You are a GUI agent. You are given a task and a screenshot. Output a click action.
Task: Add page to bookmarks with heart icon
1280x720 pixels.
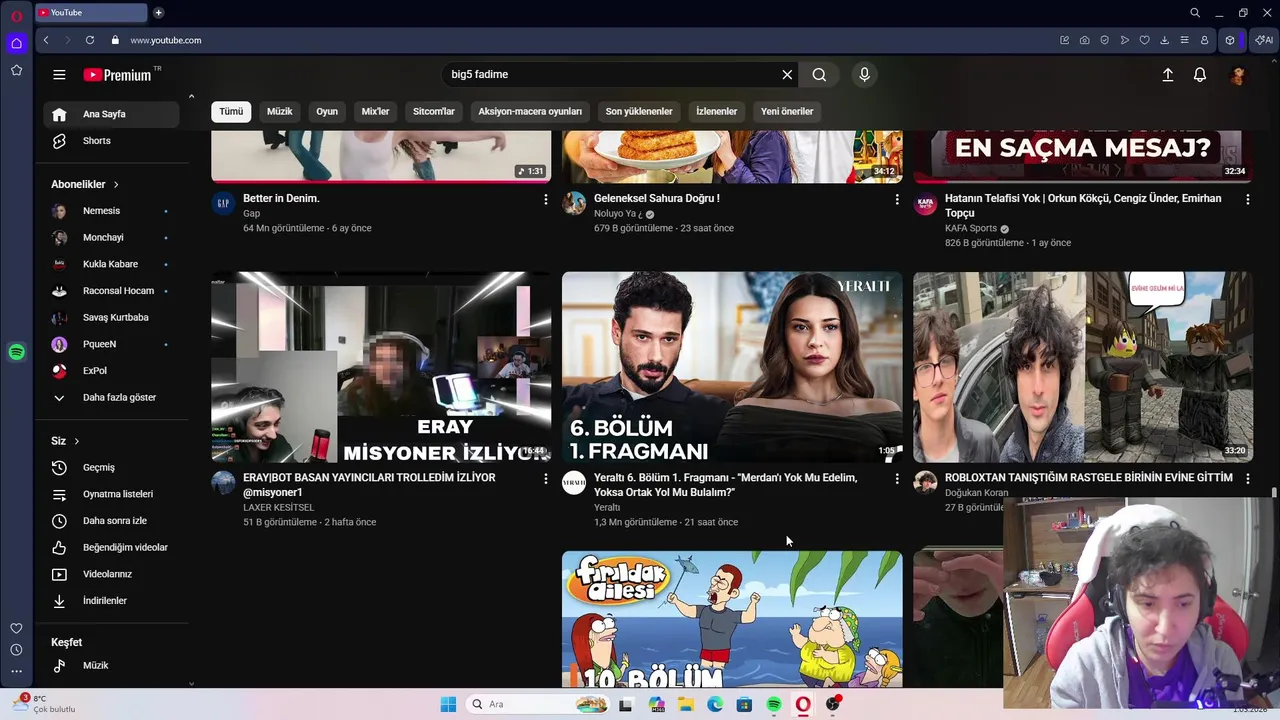[1145, 40]
